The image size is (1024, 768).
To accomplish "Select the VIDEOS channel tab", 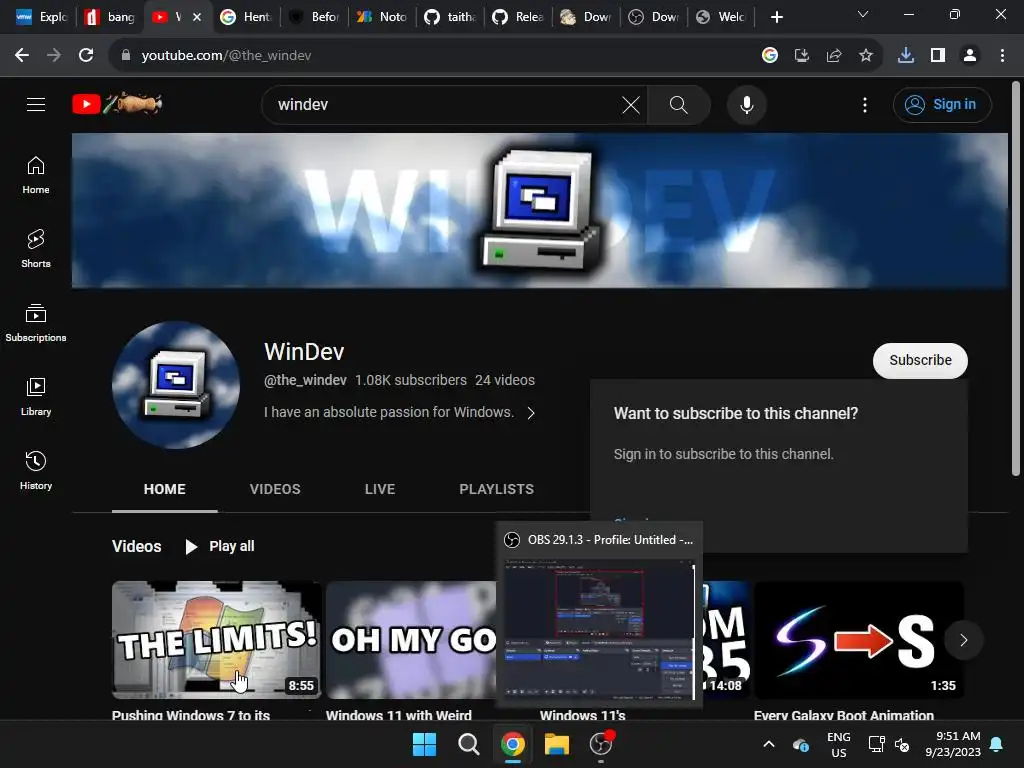I will [275, 489].
